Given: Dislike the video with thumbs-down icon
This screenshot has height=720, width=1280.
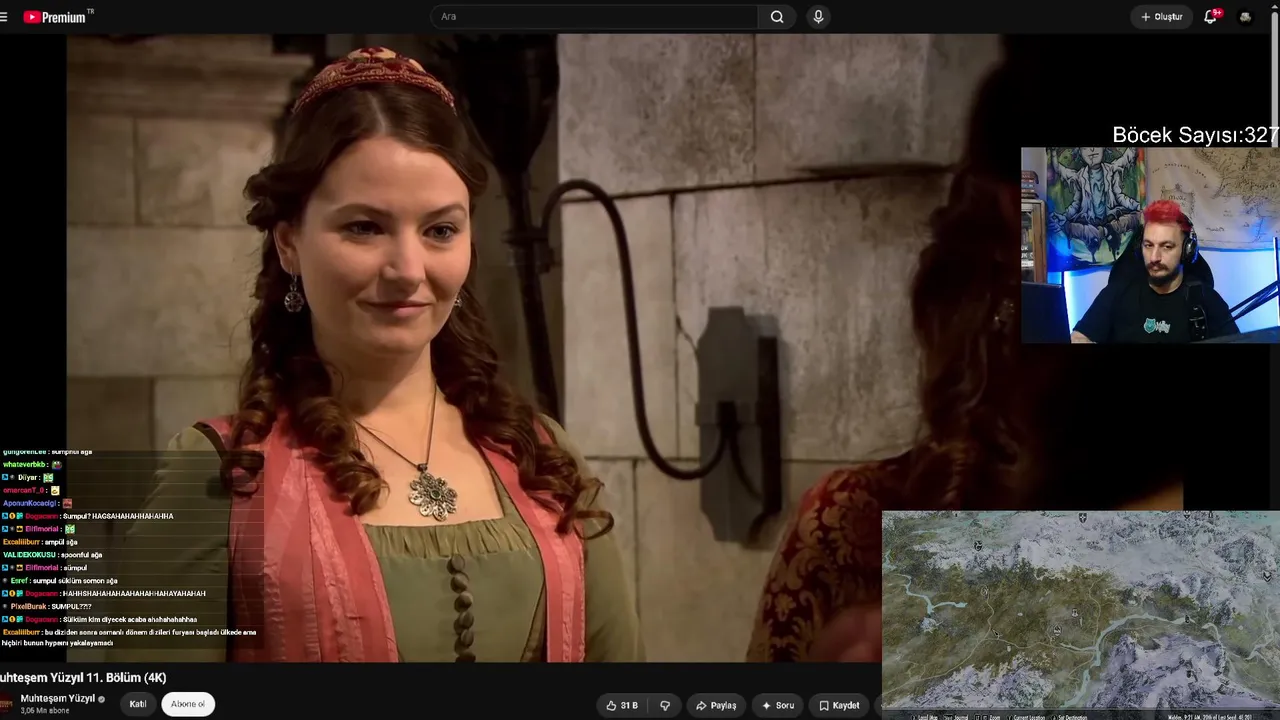Looking at the screenshot, I should [x=665, y=705].
